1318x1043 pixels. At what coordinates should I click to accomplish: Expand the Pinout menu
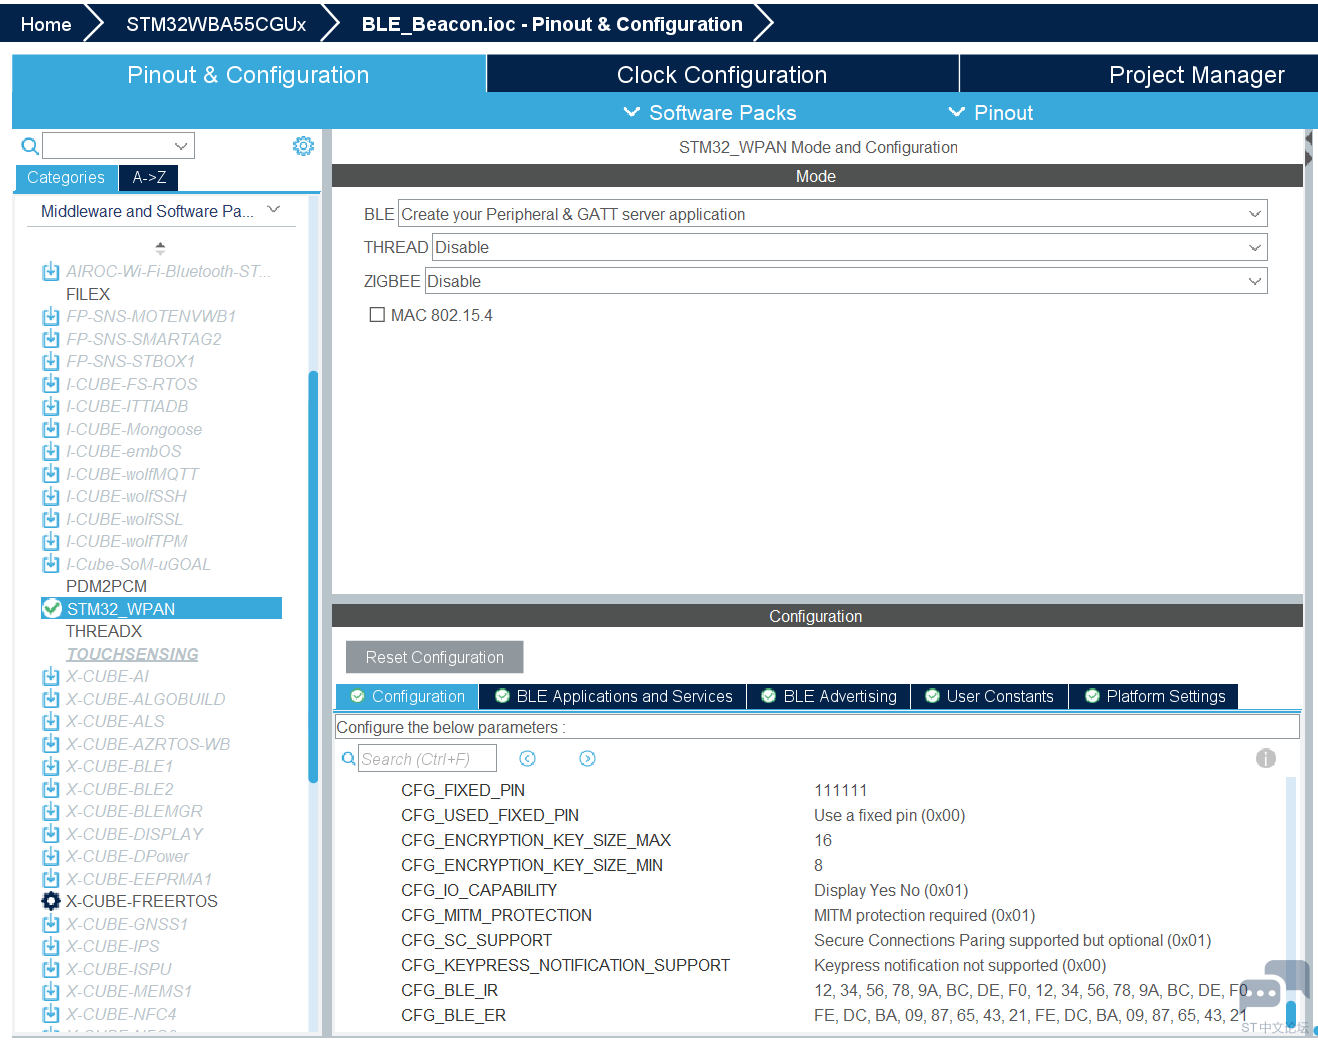(x=990, y=113)
